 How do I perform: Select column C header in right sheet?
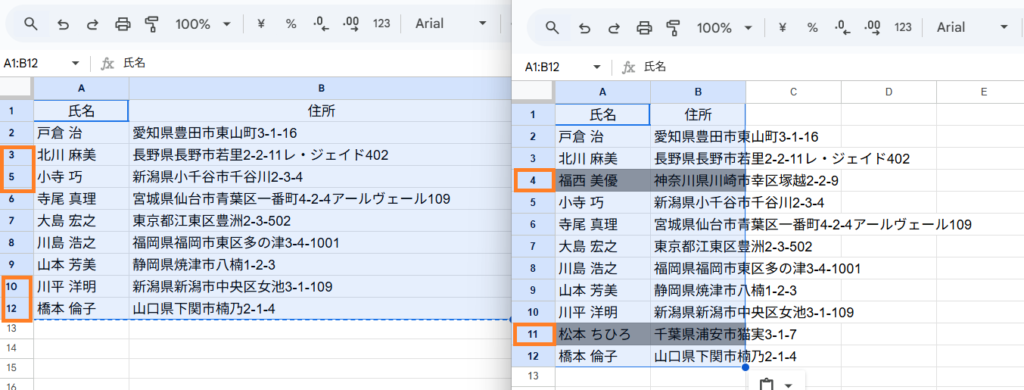click(x=793, y=92)
